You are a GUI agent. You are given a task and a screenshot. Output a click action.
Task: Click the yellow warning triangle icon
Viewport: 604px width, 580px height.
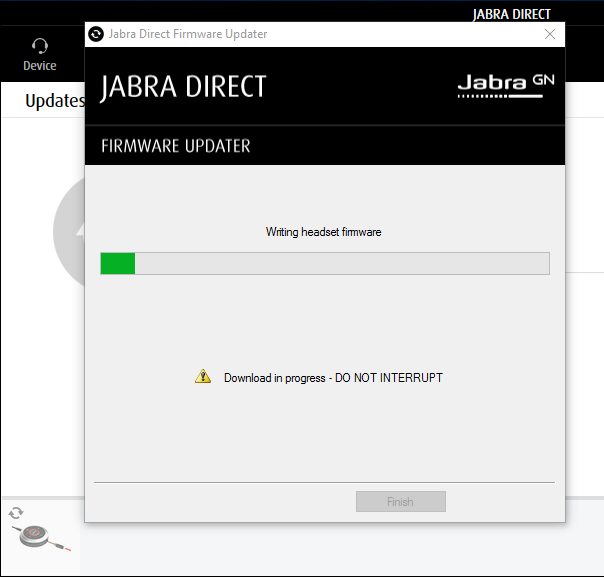click(x=203, y=376)
